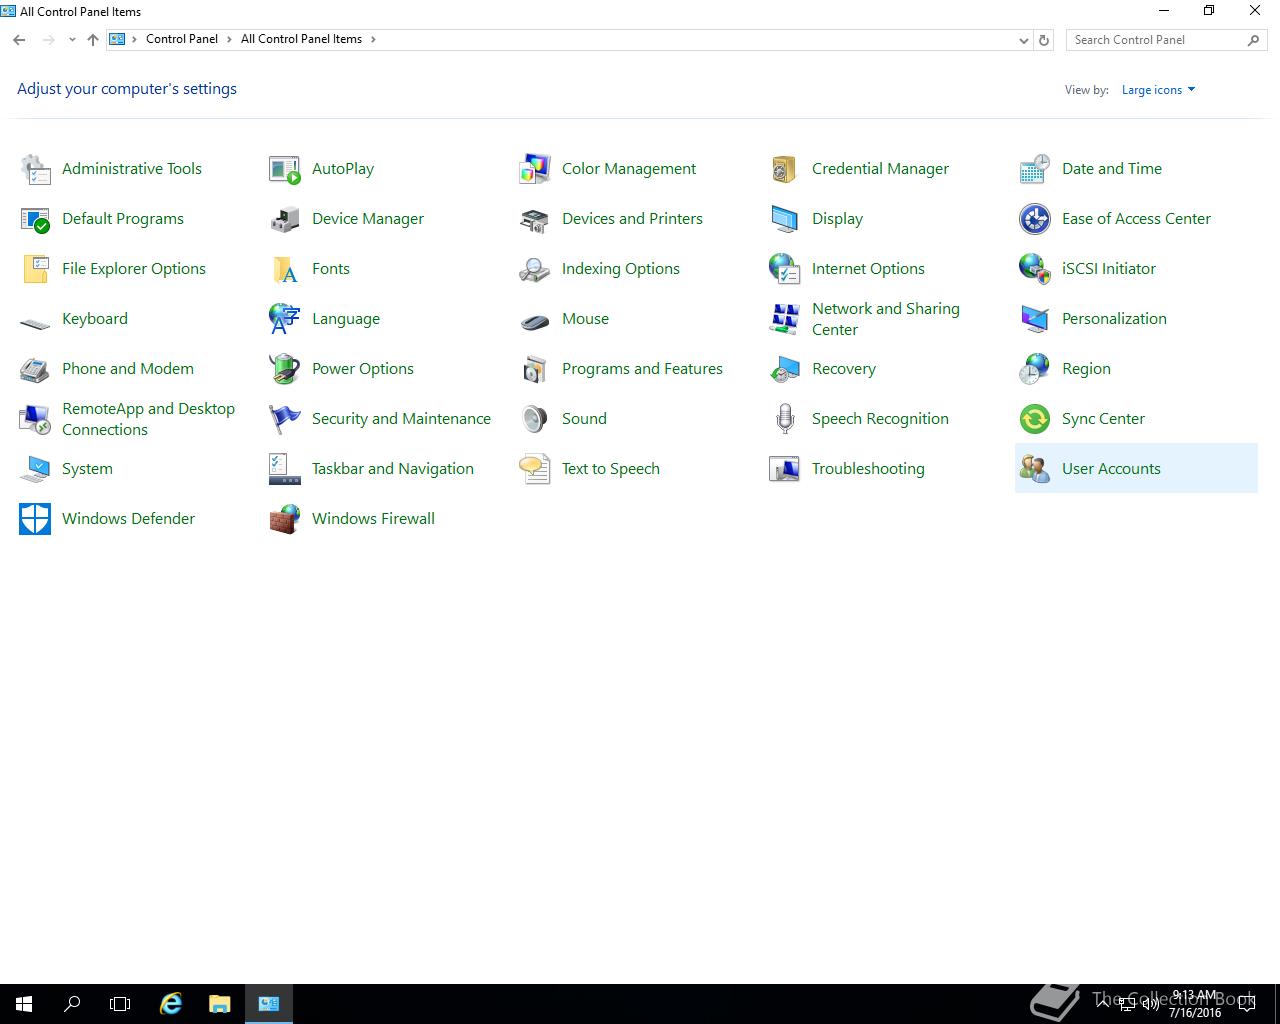Click Taskbar and Navigation link
Image resolution: width=1280 pixels, height=1024 pixels.
click(x=393, y=469)
